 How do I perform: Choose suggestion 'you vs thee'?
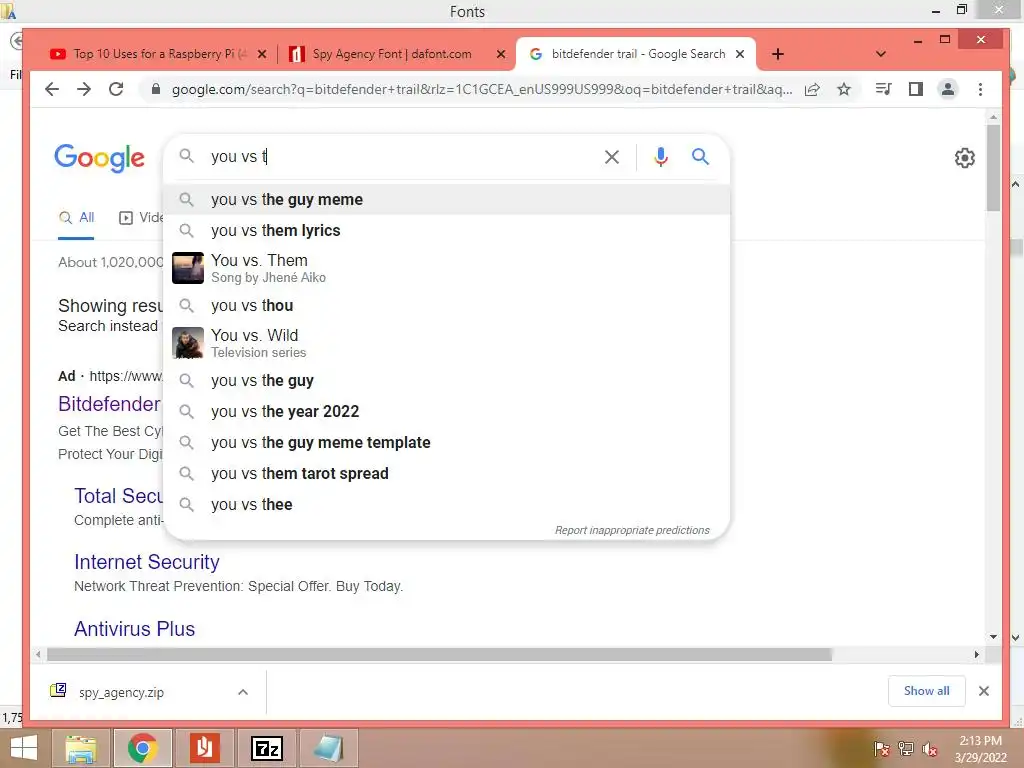click(447, 505)
